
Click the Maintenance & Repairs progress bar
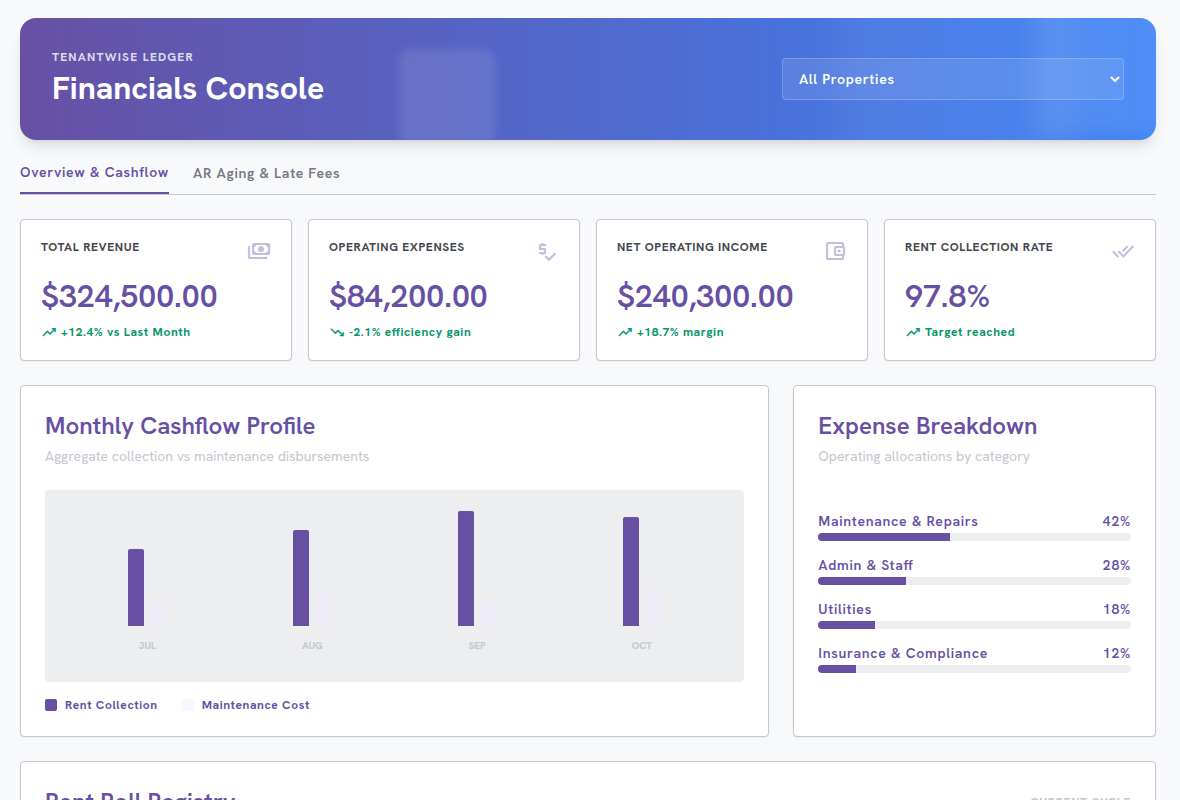[x=974, y=537]
